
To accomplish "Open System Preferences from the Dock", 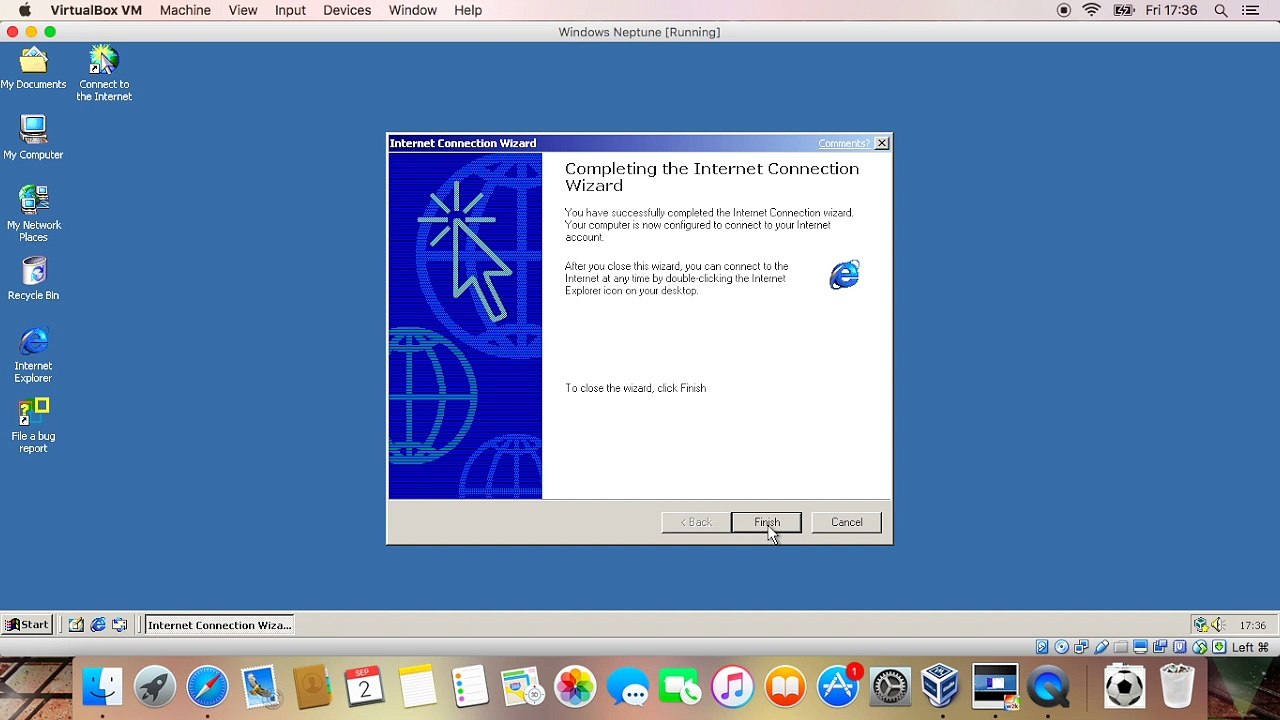I will pyautogui.click(x=890, y=688).
